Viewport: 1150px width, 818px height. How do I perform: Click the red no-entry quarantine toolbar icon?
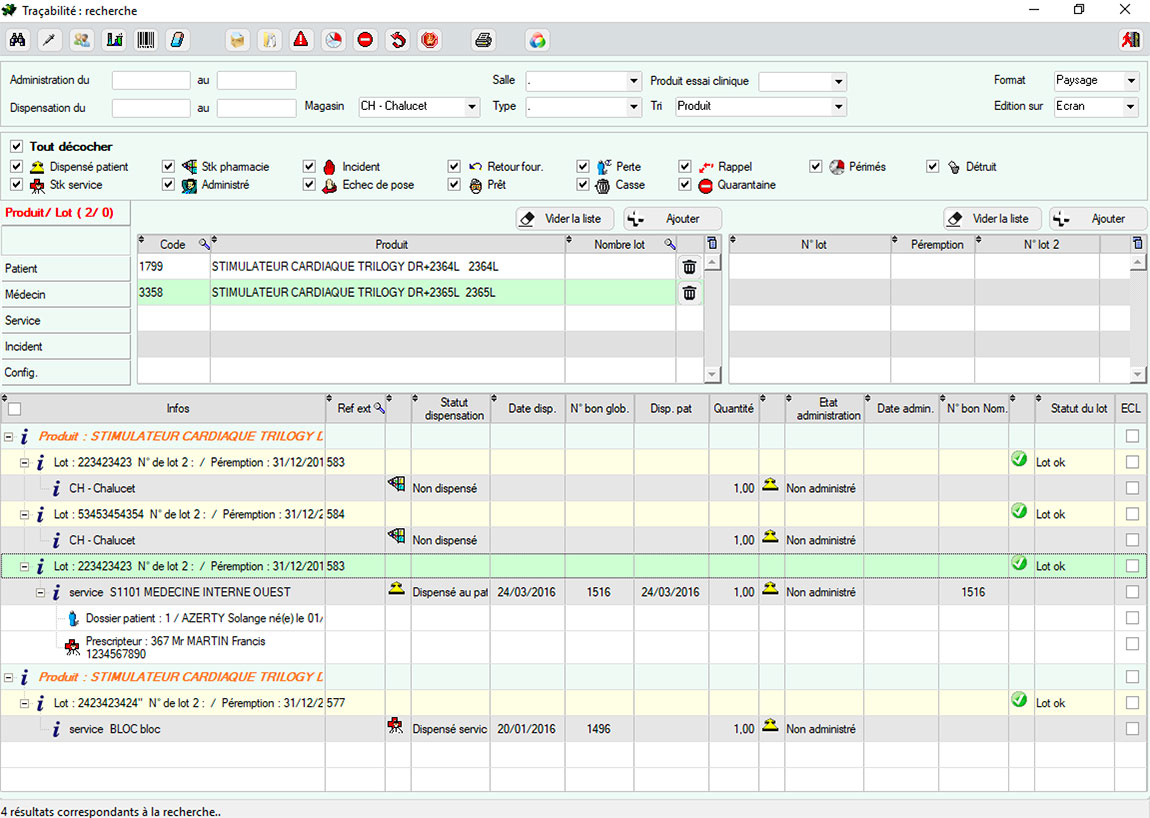tap(365, 40)
